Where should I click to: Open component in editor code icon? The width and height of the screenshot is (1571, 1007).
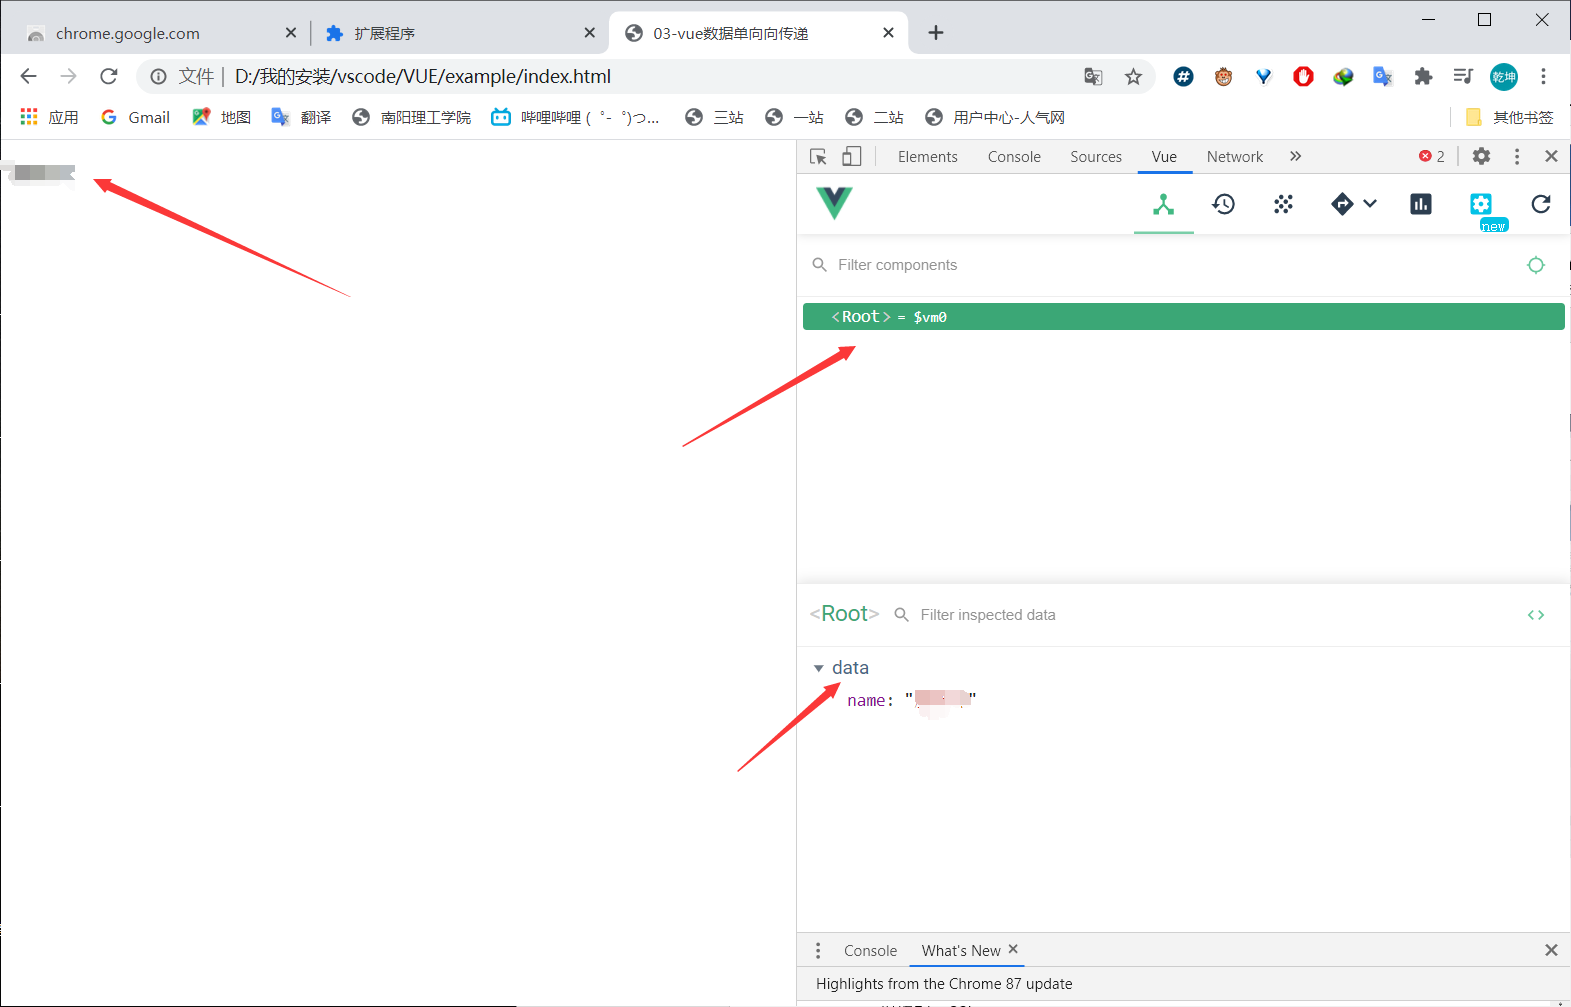tap(1536, 615)
